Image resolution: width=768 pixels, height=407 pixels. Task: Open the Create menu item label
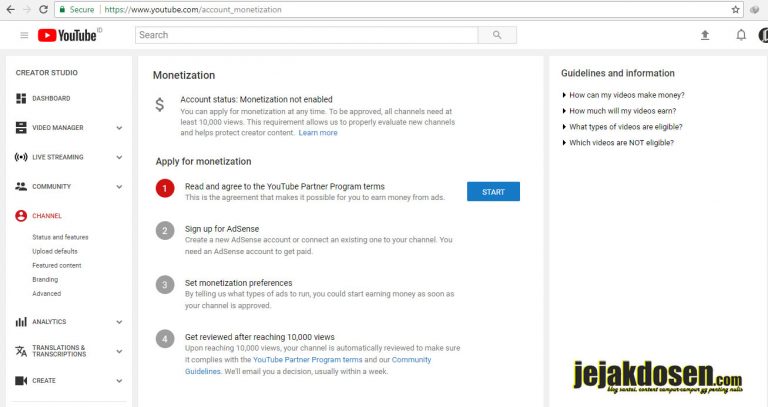44,381
